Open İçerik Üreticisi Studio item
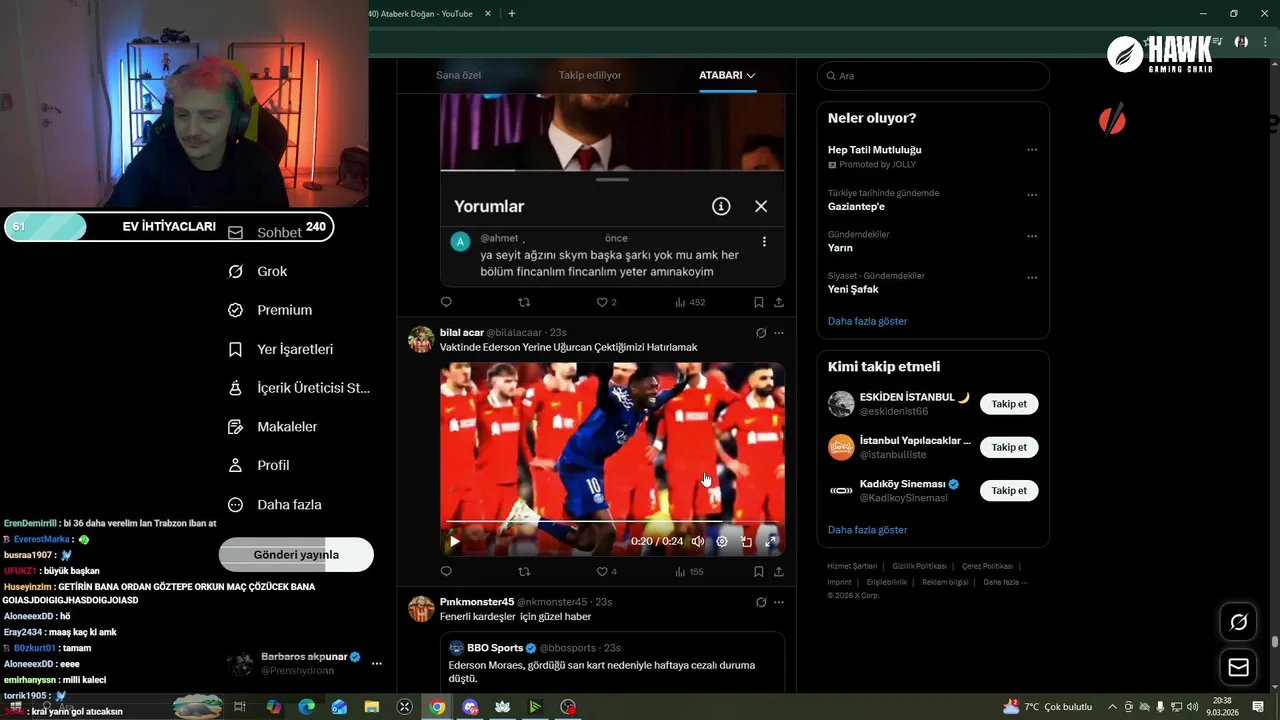This screenshot has height=720, width=1280. [299, 388]
